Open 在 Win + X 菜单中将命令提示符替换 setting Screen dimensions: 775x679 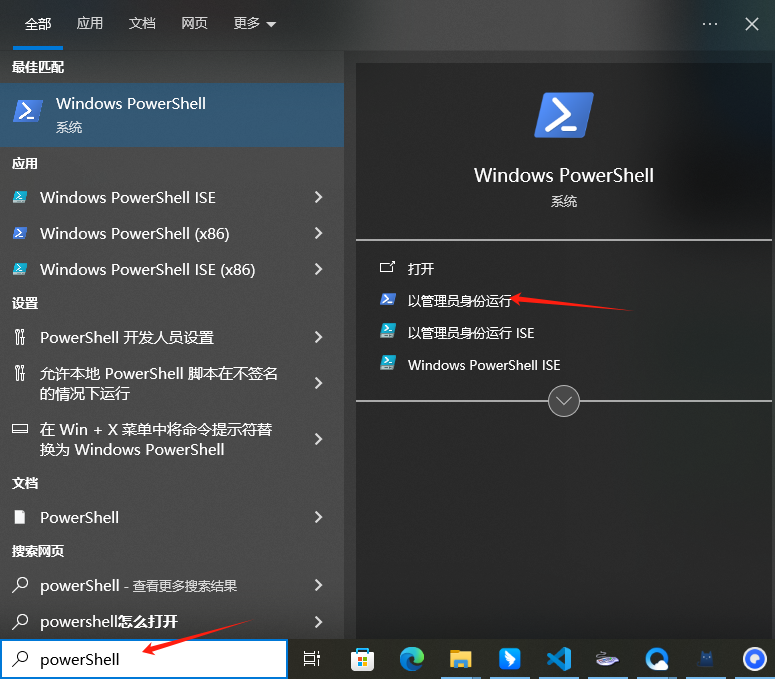click(172, 439)
